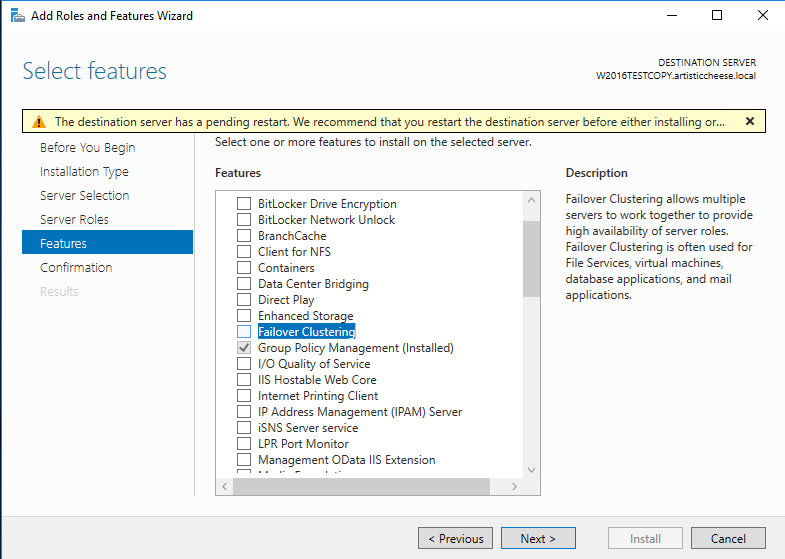Select the Enhanced Storage checkbox
Screen dimensions: 785x559
click(244, 316)
